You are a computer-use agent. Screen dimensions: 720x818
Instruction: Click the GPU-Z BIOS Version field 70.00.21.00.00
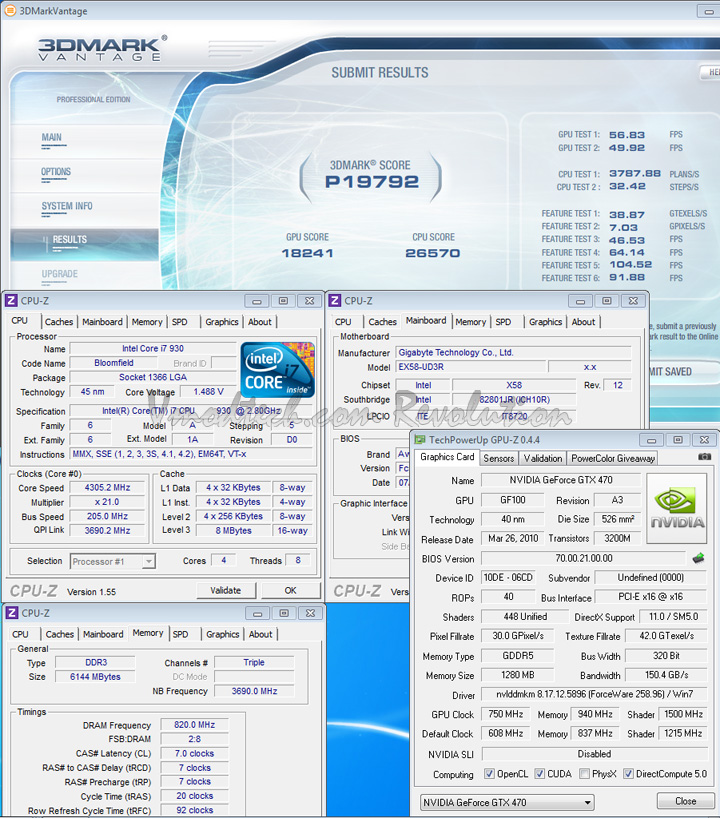tap(583, 558)
